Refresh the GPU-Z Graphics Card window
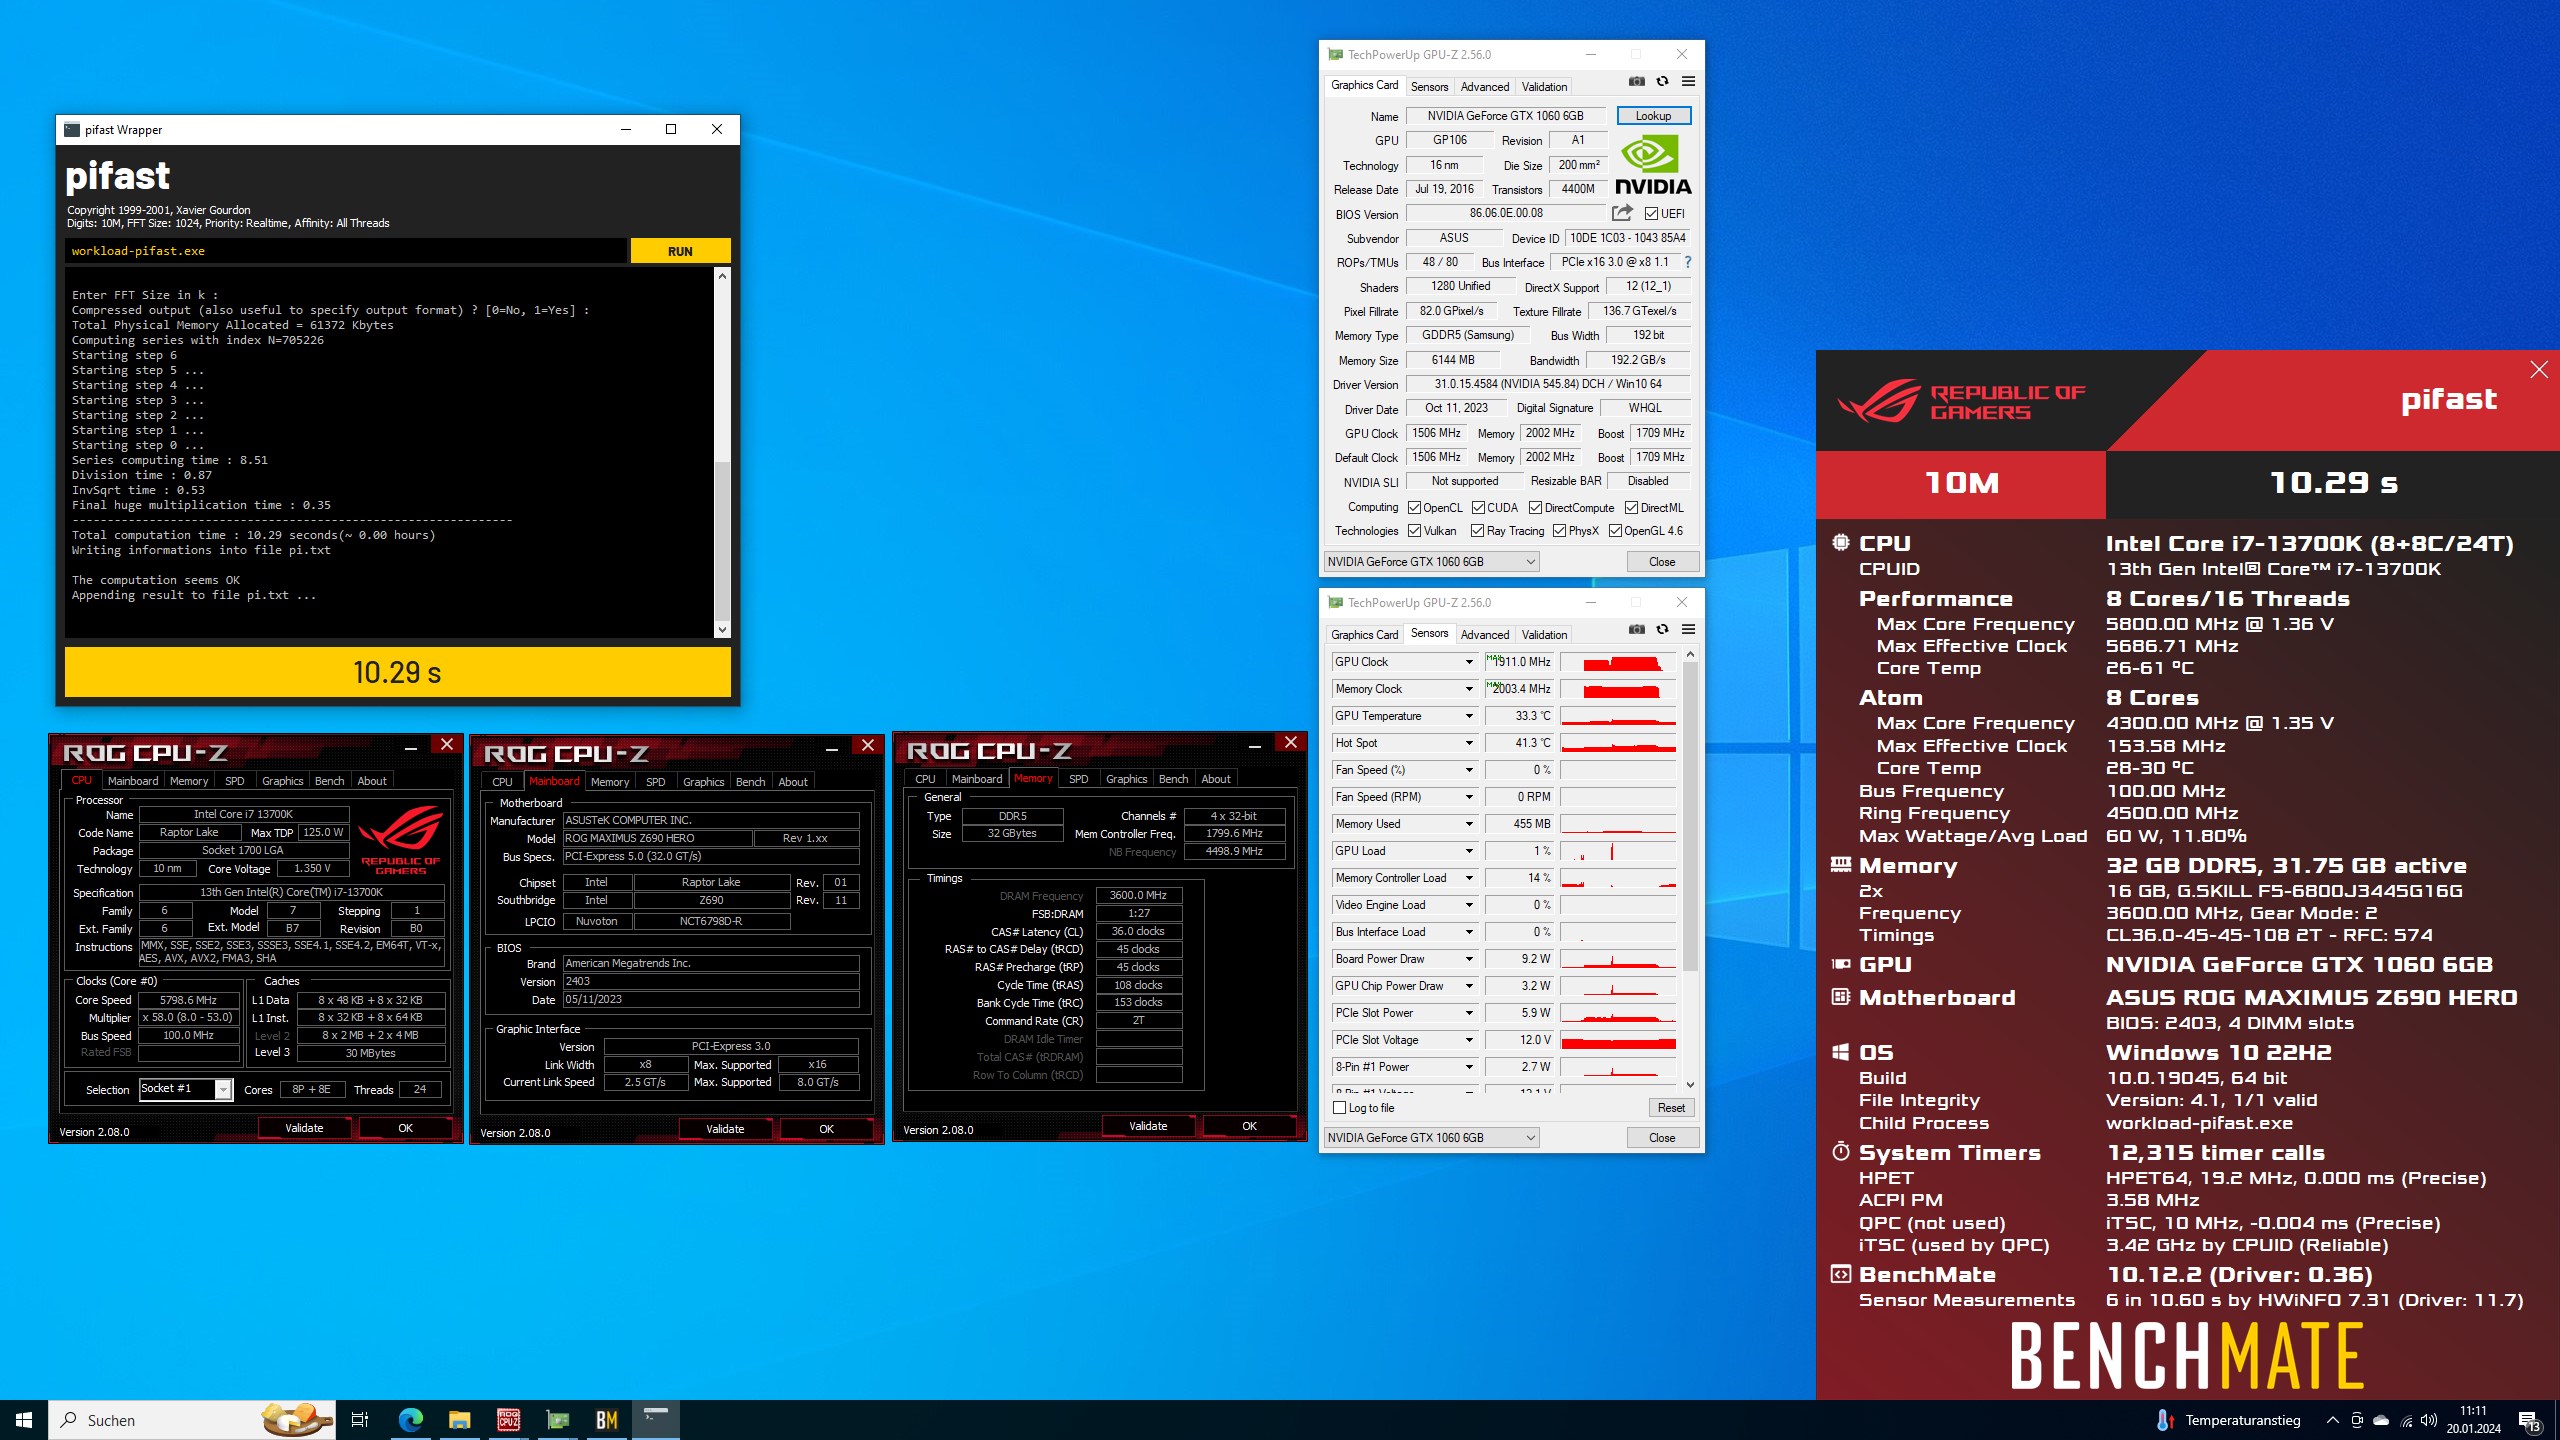This screenshot has width=2560, height=1440. [1662, 81]
